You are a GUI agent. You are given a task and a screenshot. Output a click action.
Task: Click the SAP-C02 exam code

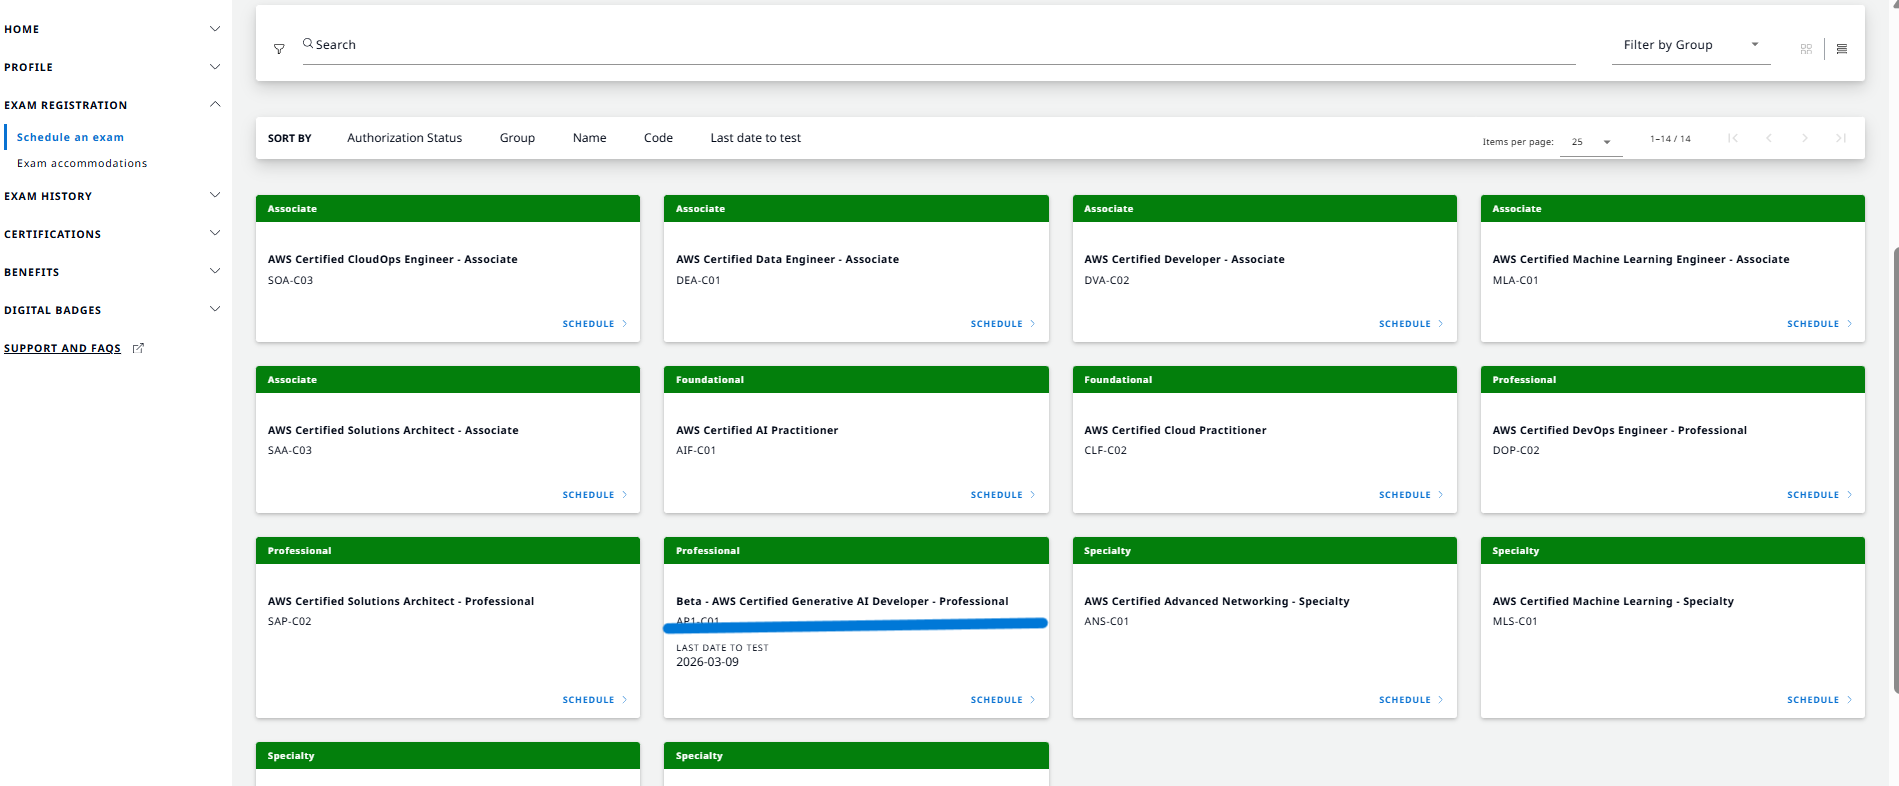[x=289, y=621]
